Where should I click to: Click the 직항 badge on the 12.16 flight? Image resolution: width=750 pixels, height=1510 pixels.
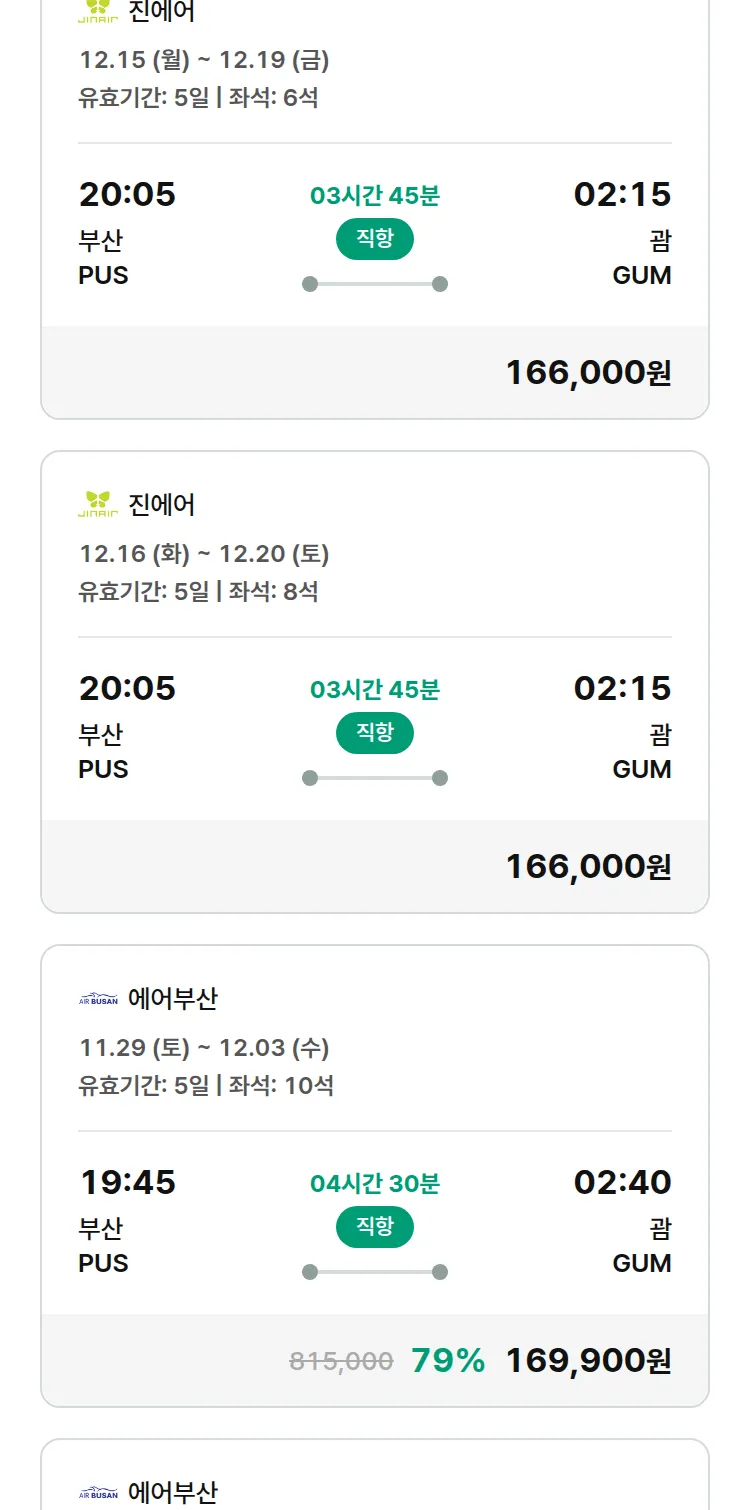click(375, 733)
